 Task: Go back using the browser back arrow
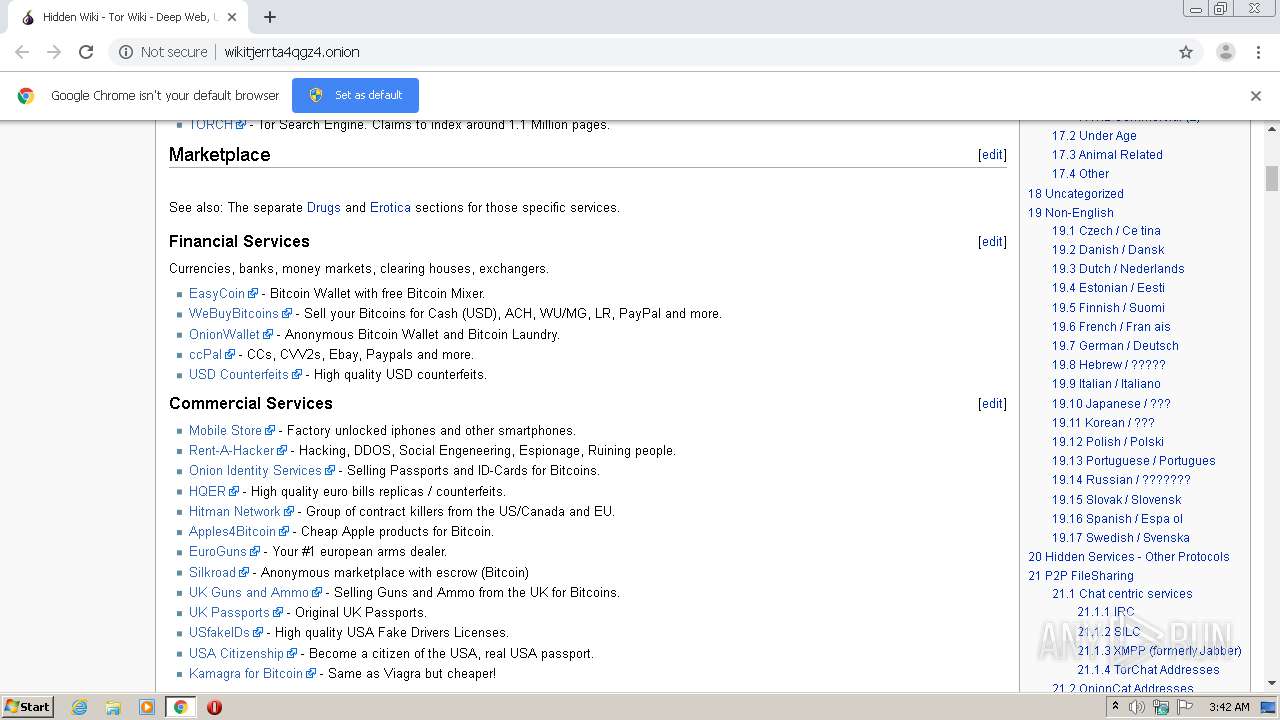pos(22,52)
